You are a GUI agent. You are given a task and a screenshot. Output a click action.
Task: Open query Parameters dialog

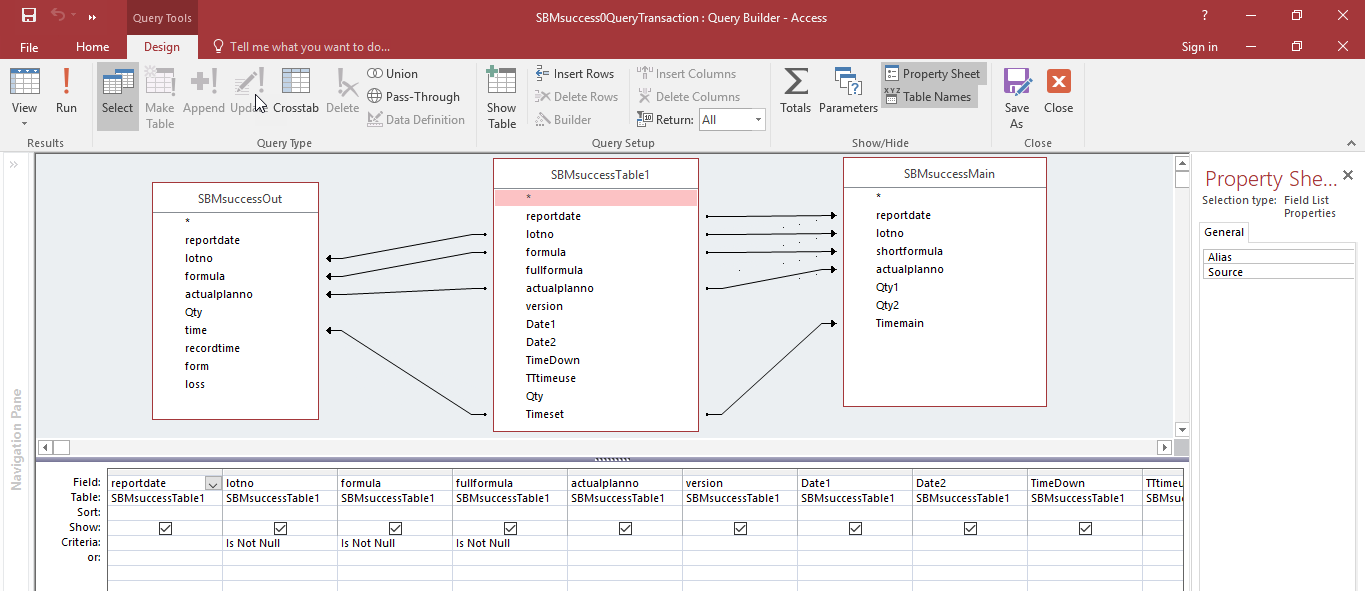[848, 91]
